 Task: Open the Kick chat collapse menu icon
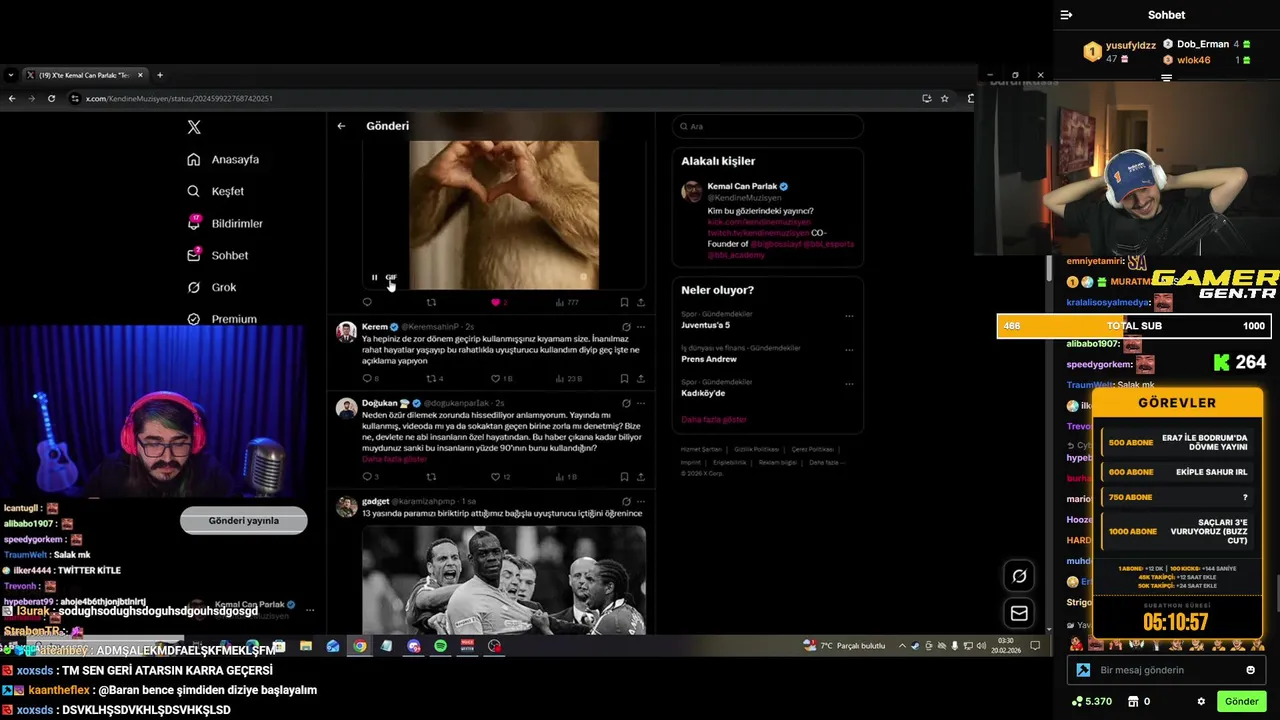coord(1066,15)
